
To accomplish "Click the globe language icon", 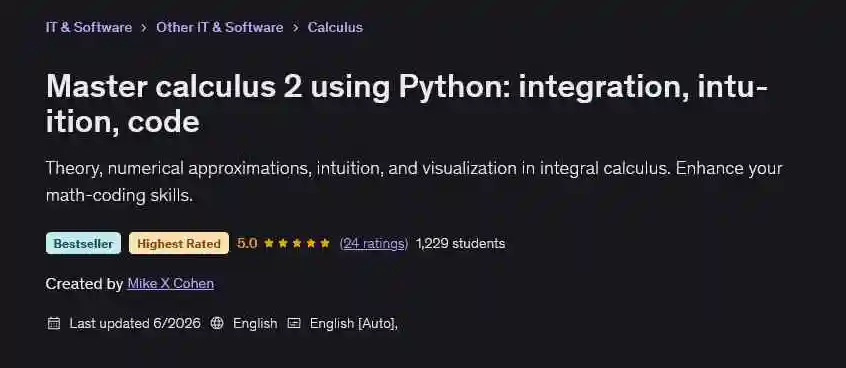I will pos(217,323).
